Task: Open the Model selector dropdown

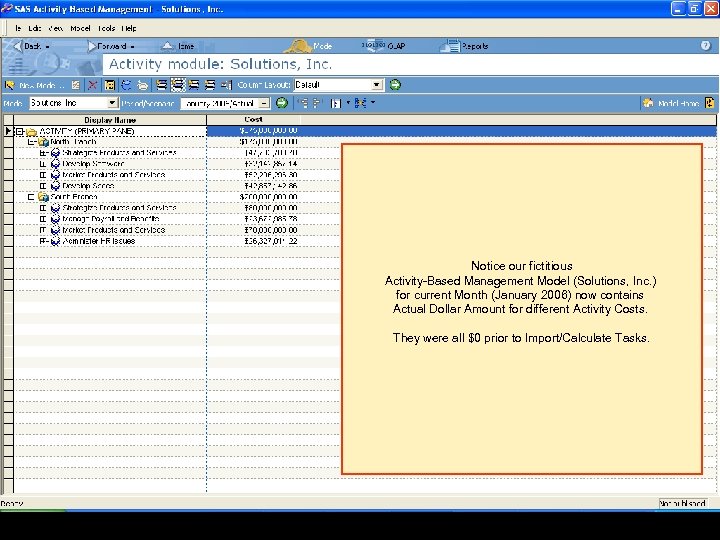Action: click(x=112, y=103)
